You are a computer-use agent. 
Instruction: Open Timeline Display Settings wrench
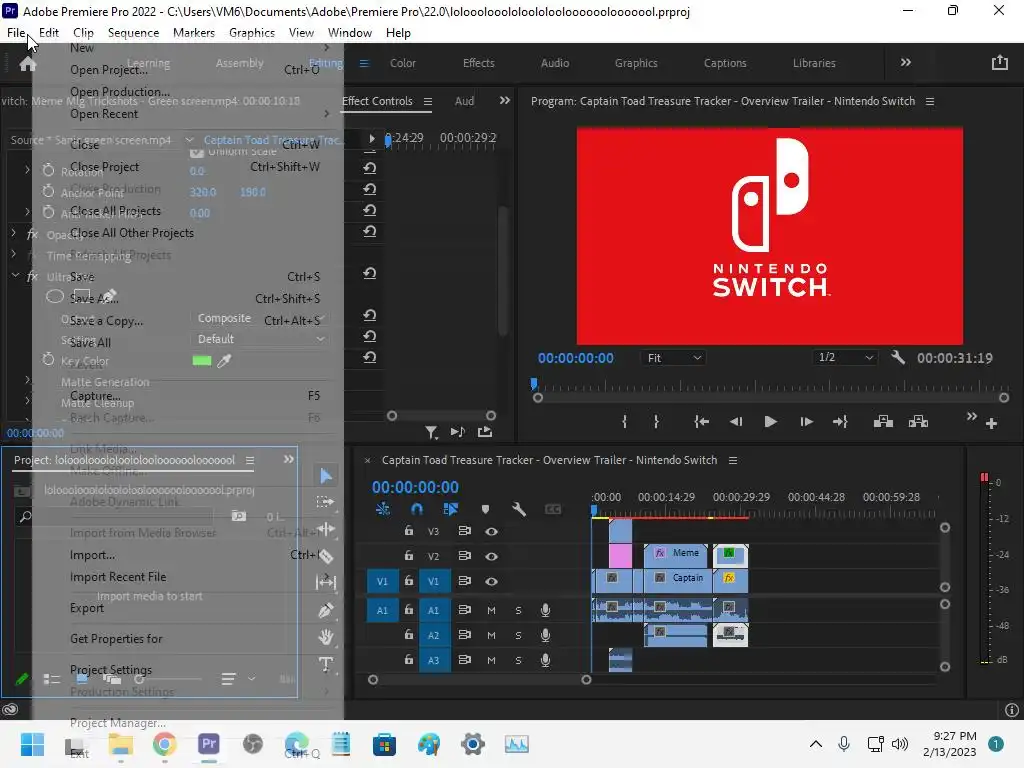pyautogui.click(x=519, y=509)
